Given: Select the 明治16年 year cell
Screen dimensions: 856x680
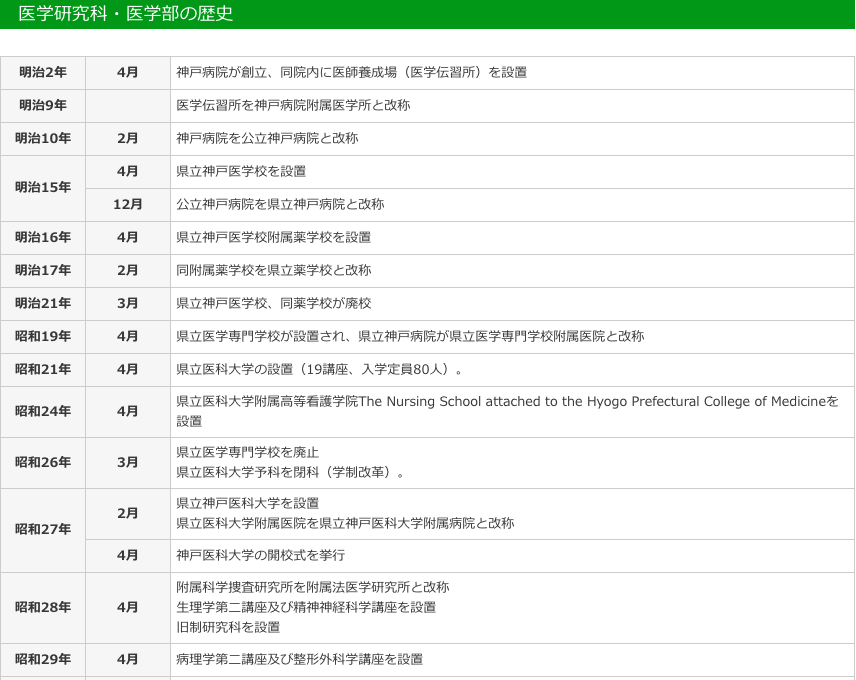Looking at the screenshot, I should (43, 237).
